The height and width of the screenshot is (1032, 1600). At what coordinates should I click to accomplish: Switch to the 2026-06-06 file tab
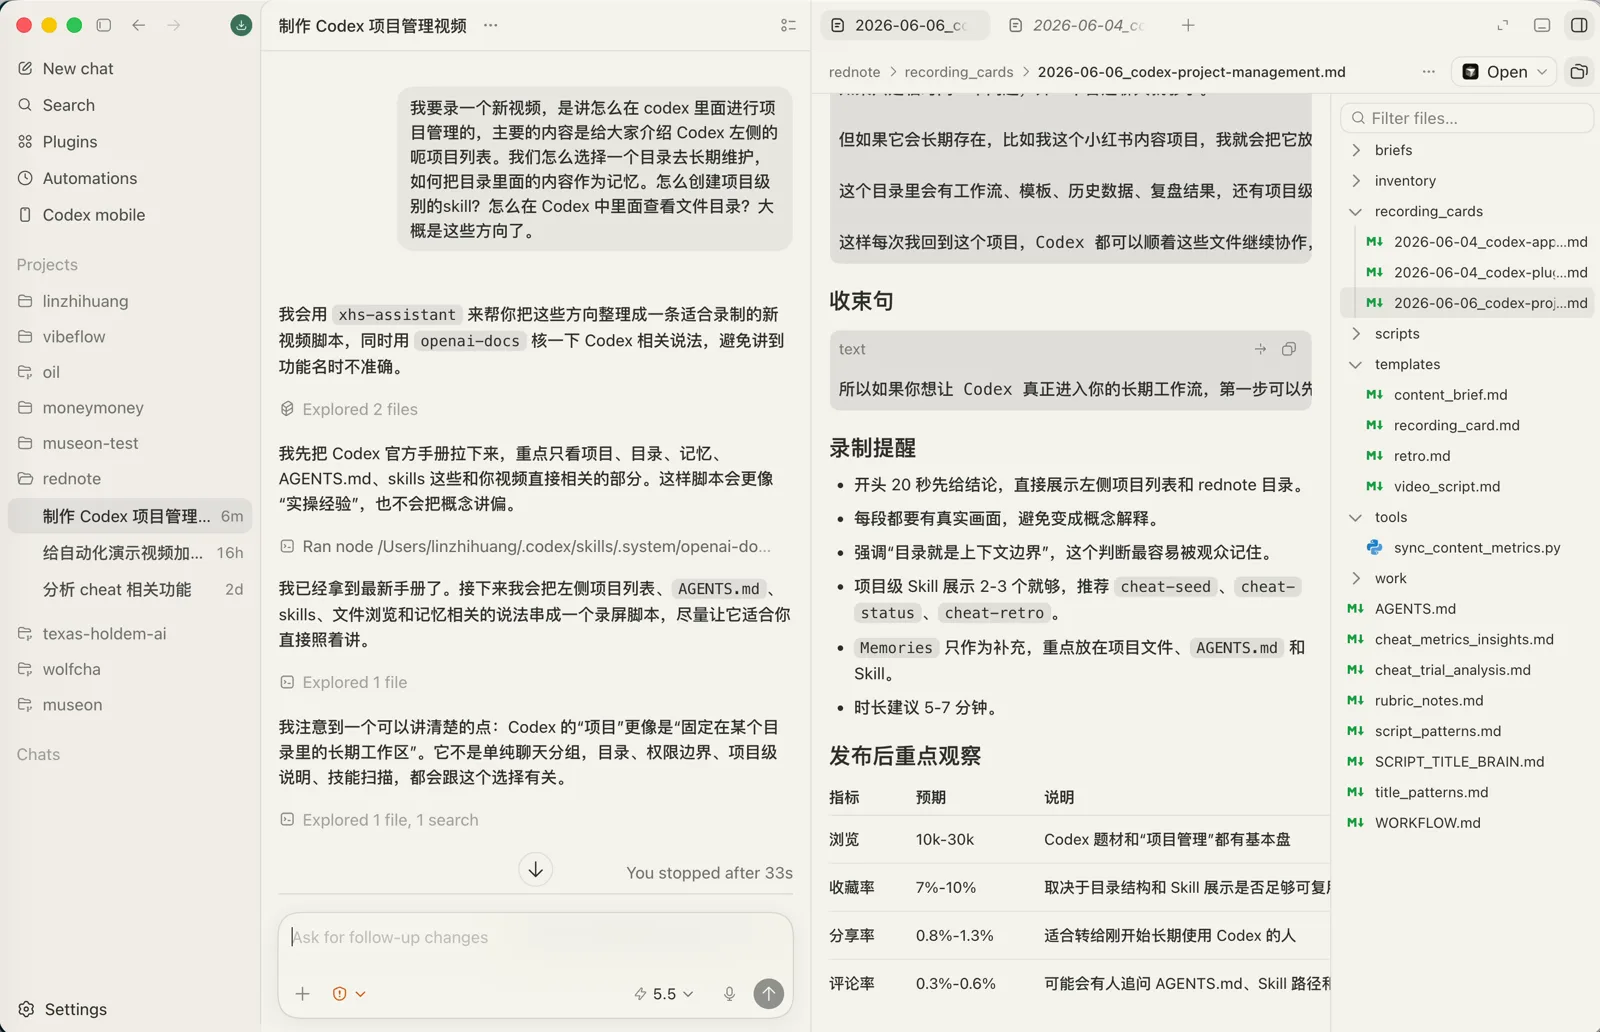click(x=905, y=25)
